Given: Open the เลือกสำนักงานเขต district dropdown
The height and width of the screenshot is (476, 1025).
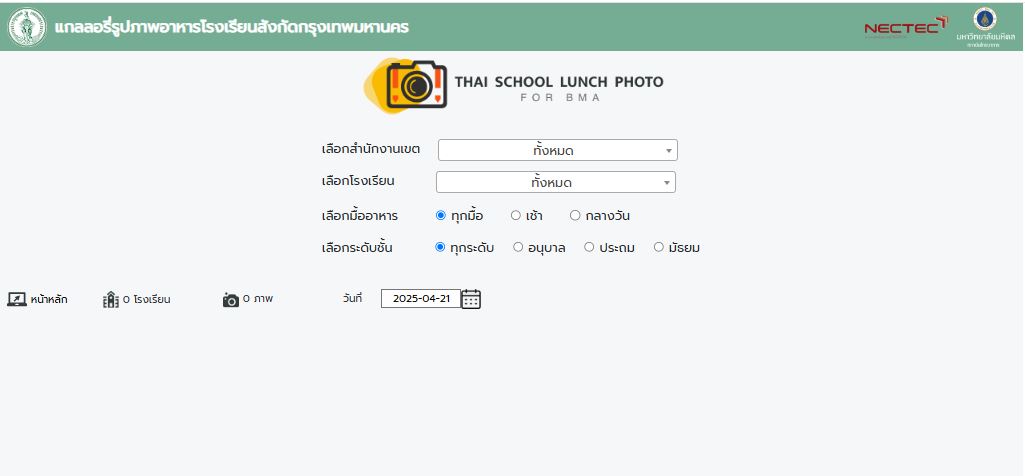Looking at the screenshot, I should (x=558, y=150).
